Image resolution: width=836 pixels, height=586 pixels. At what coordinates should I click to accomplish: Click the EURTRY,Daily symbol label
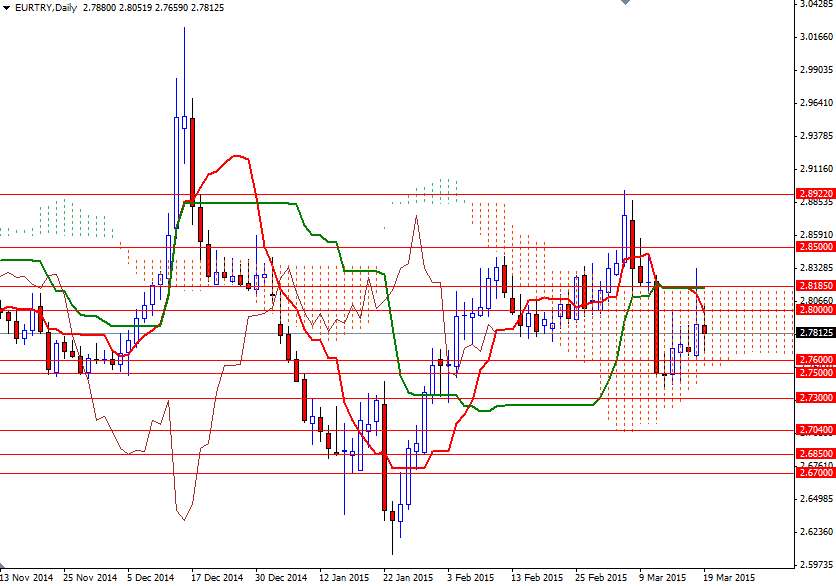coord(46,7)
